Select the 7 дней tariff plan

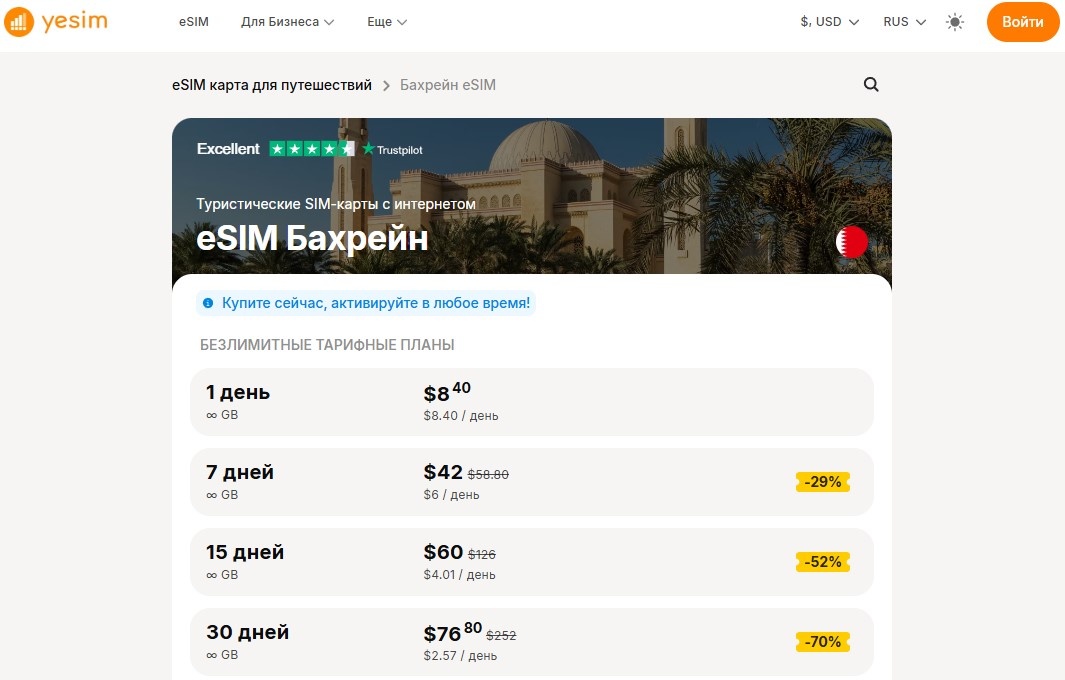tap(531, 481)
